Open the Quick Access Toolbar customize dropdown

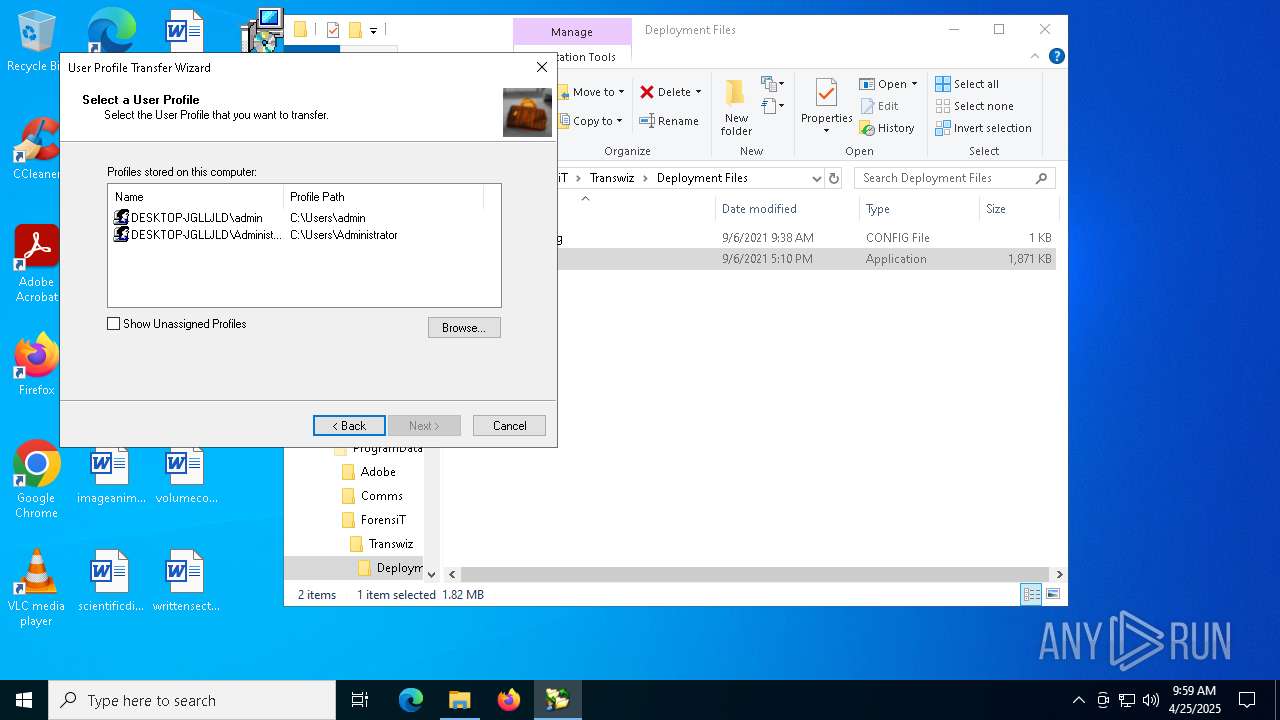373,31
